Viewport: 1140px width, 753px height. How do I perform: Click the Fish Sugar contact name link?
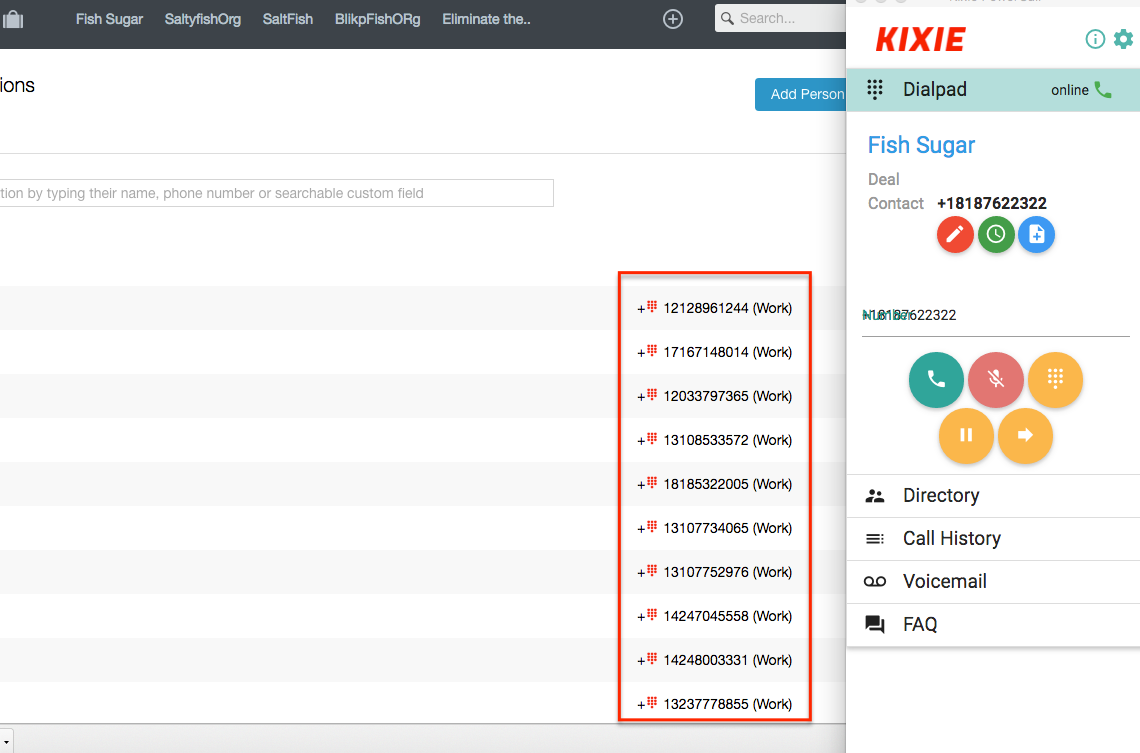921,145
